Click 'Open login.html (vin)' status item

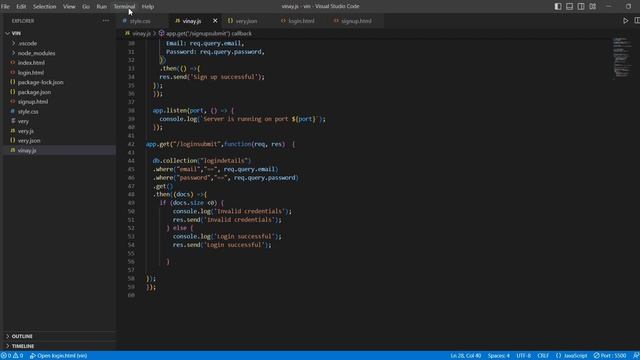tap(58, 356)
